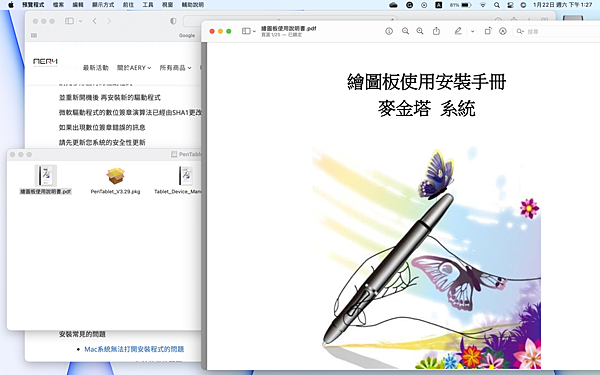Zoom out of the PDF in Preview
This screenshot has height=375, width=600.
[x=405, y=31]
